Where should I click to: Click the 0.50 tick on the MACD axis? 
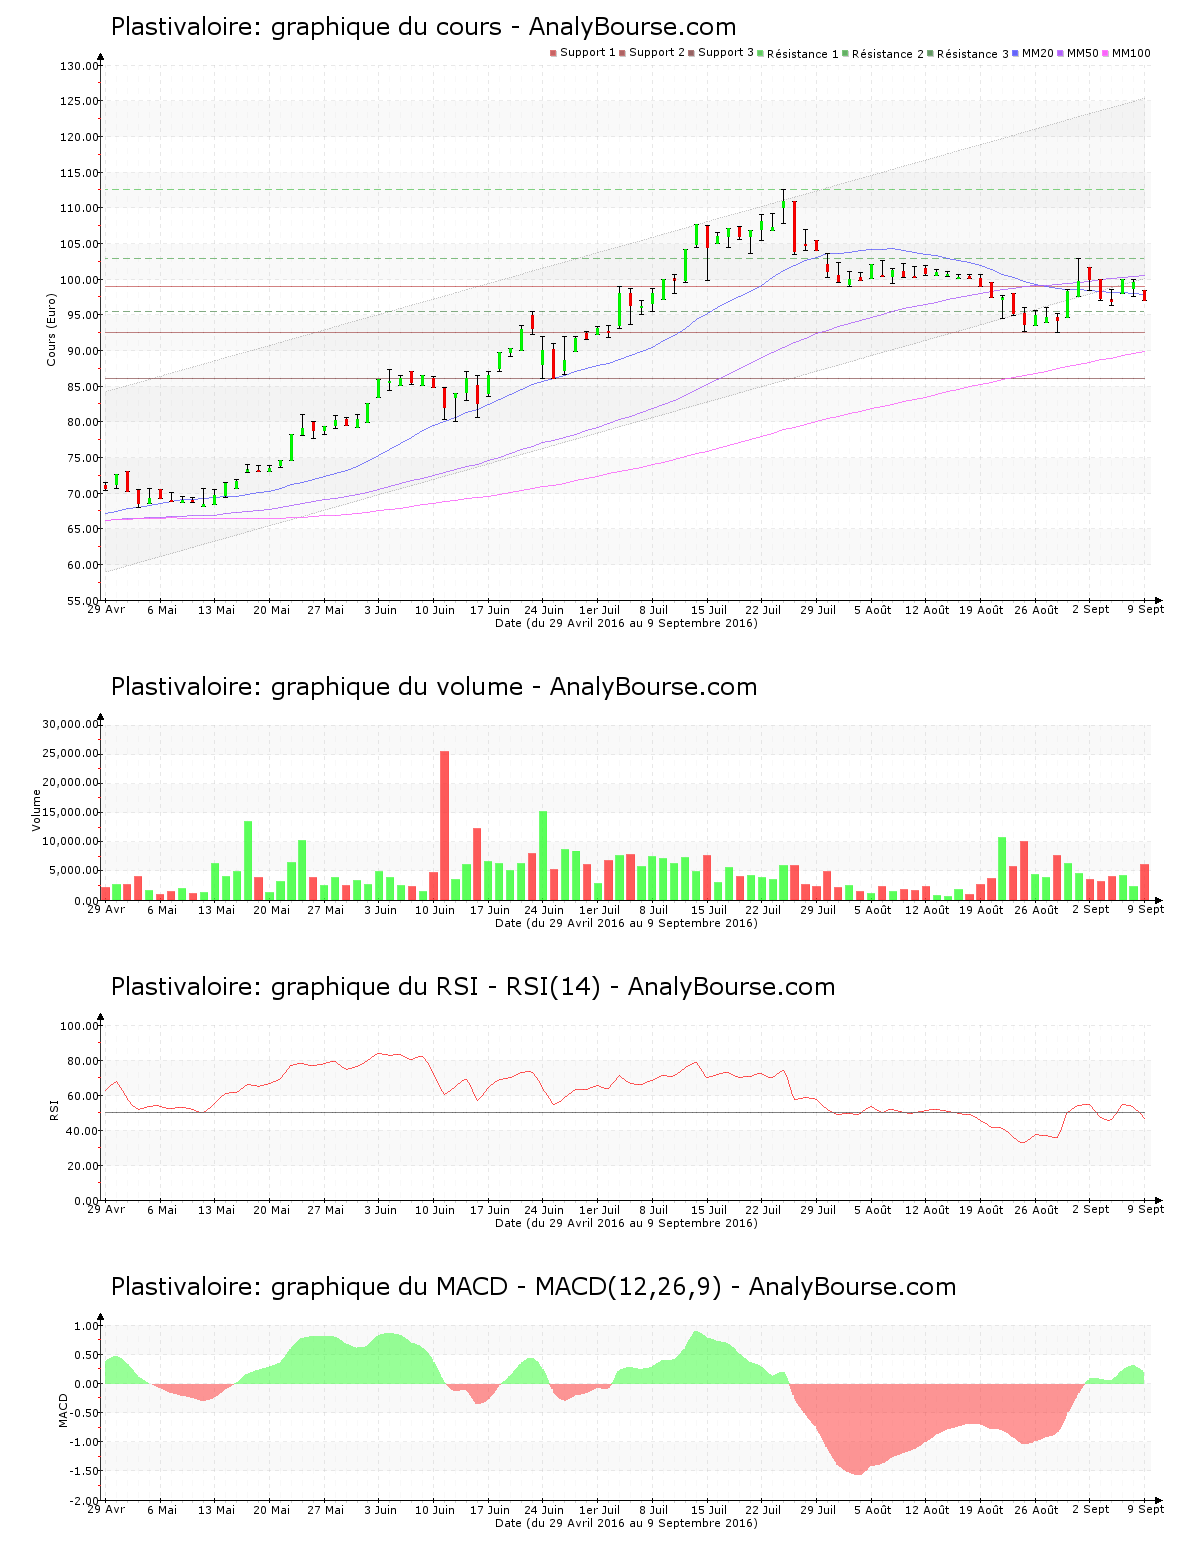point(86,1355)
